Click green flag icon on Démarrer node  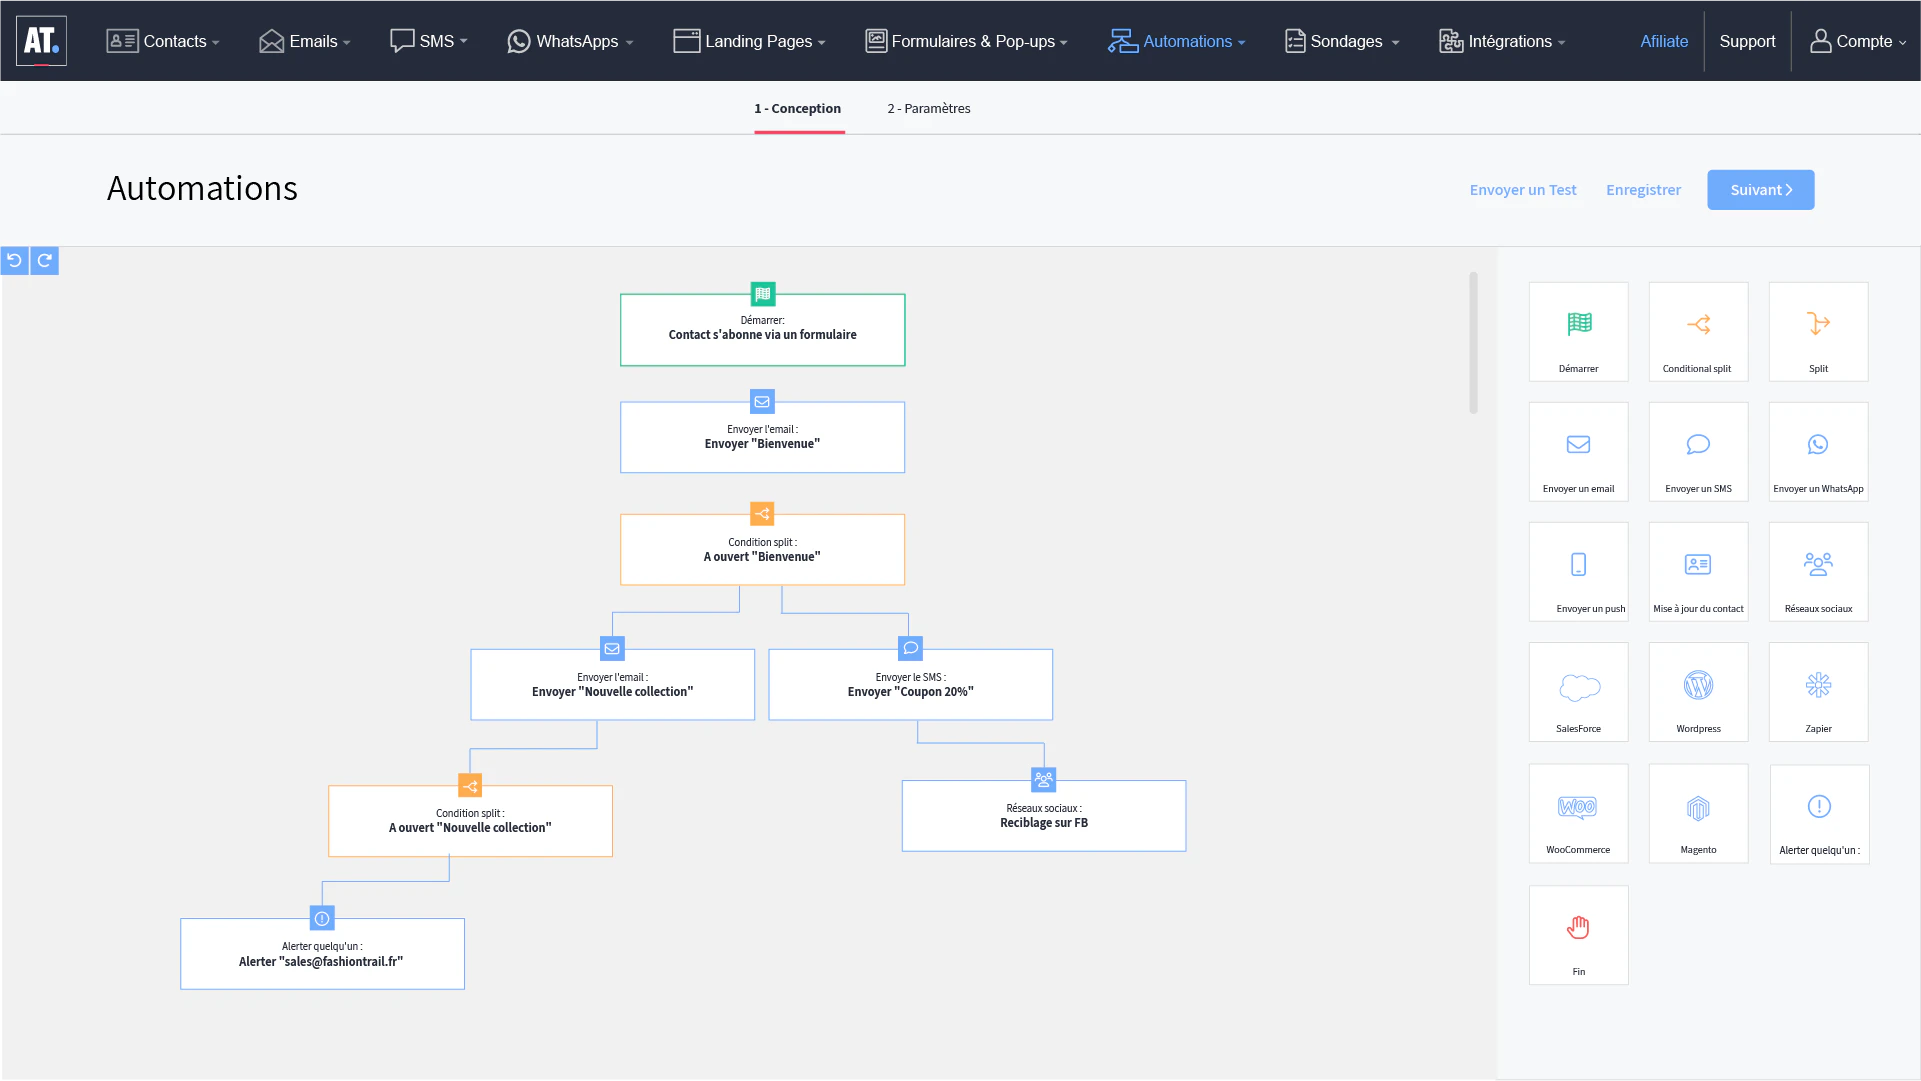click(x=763, y=294)
